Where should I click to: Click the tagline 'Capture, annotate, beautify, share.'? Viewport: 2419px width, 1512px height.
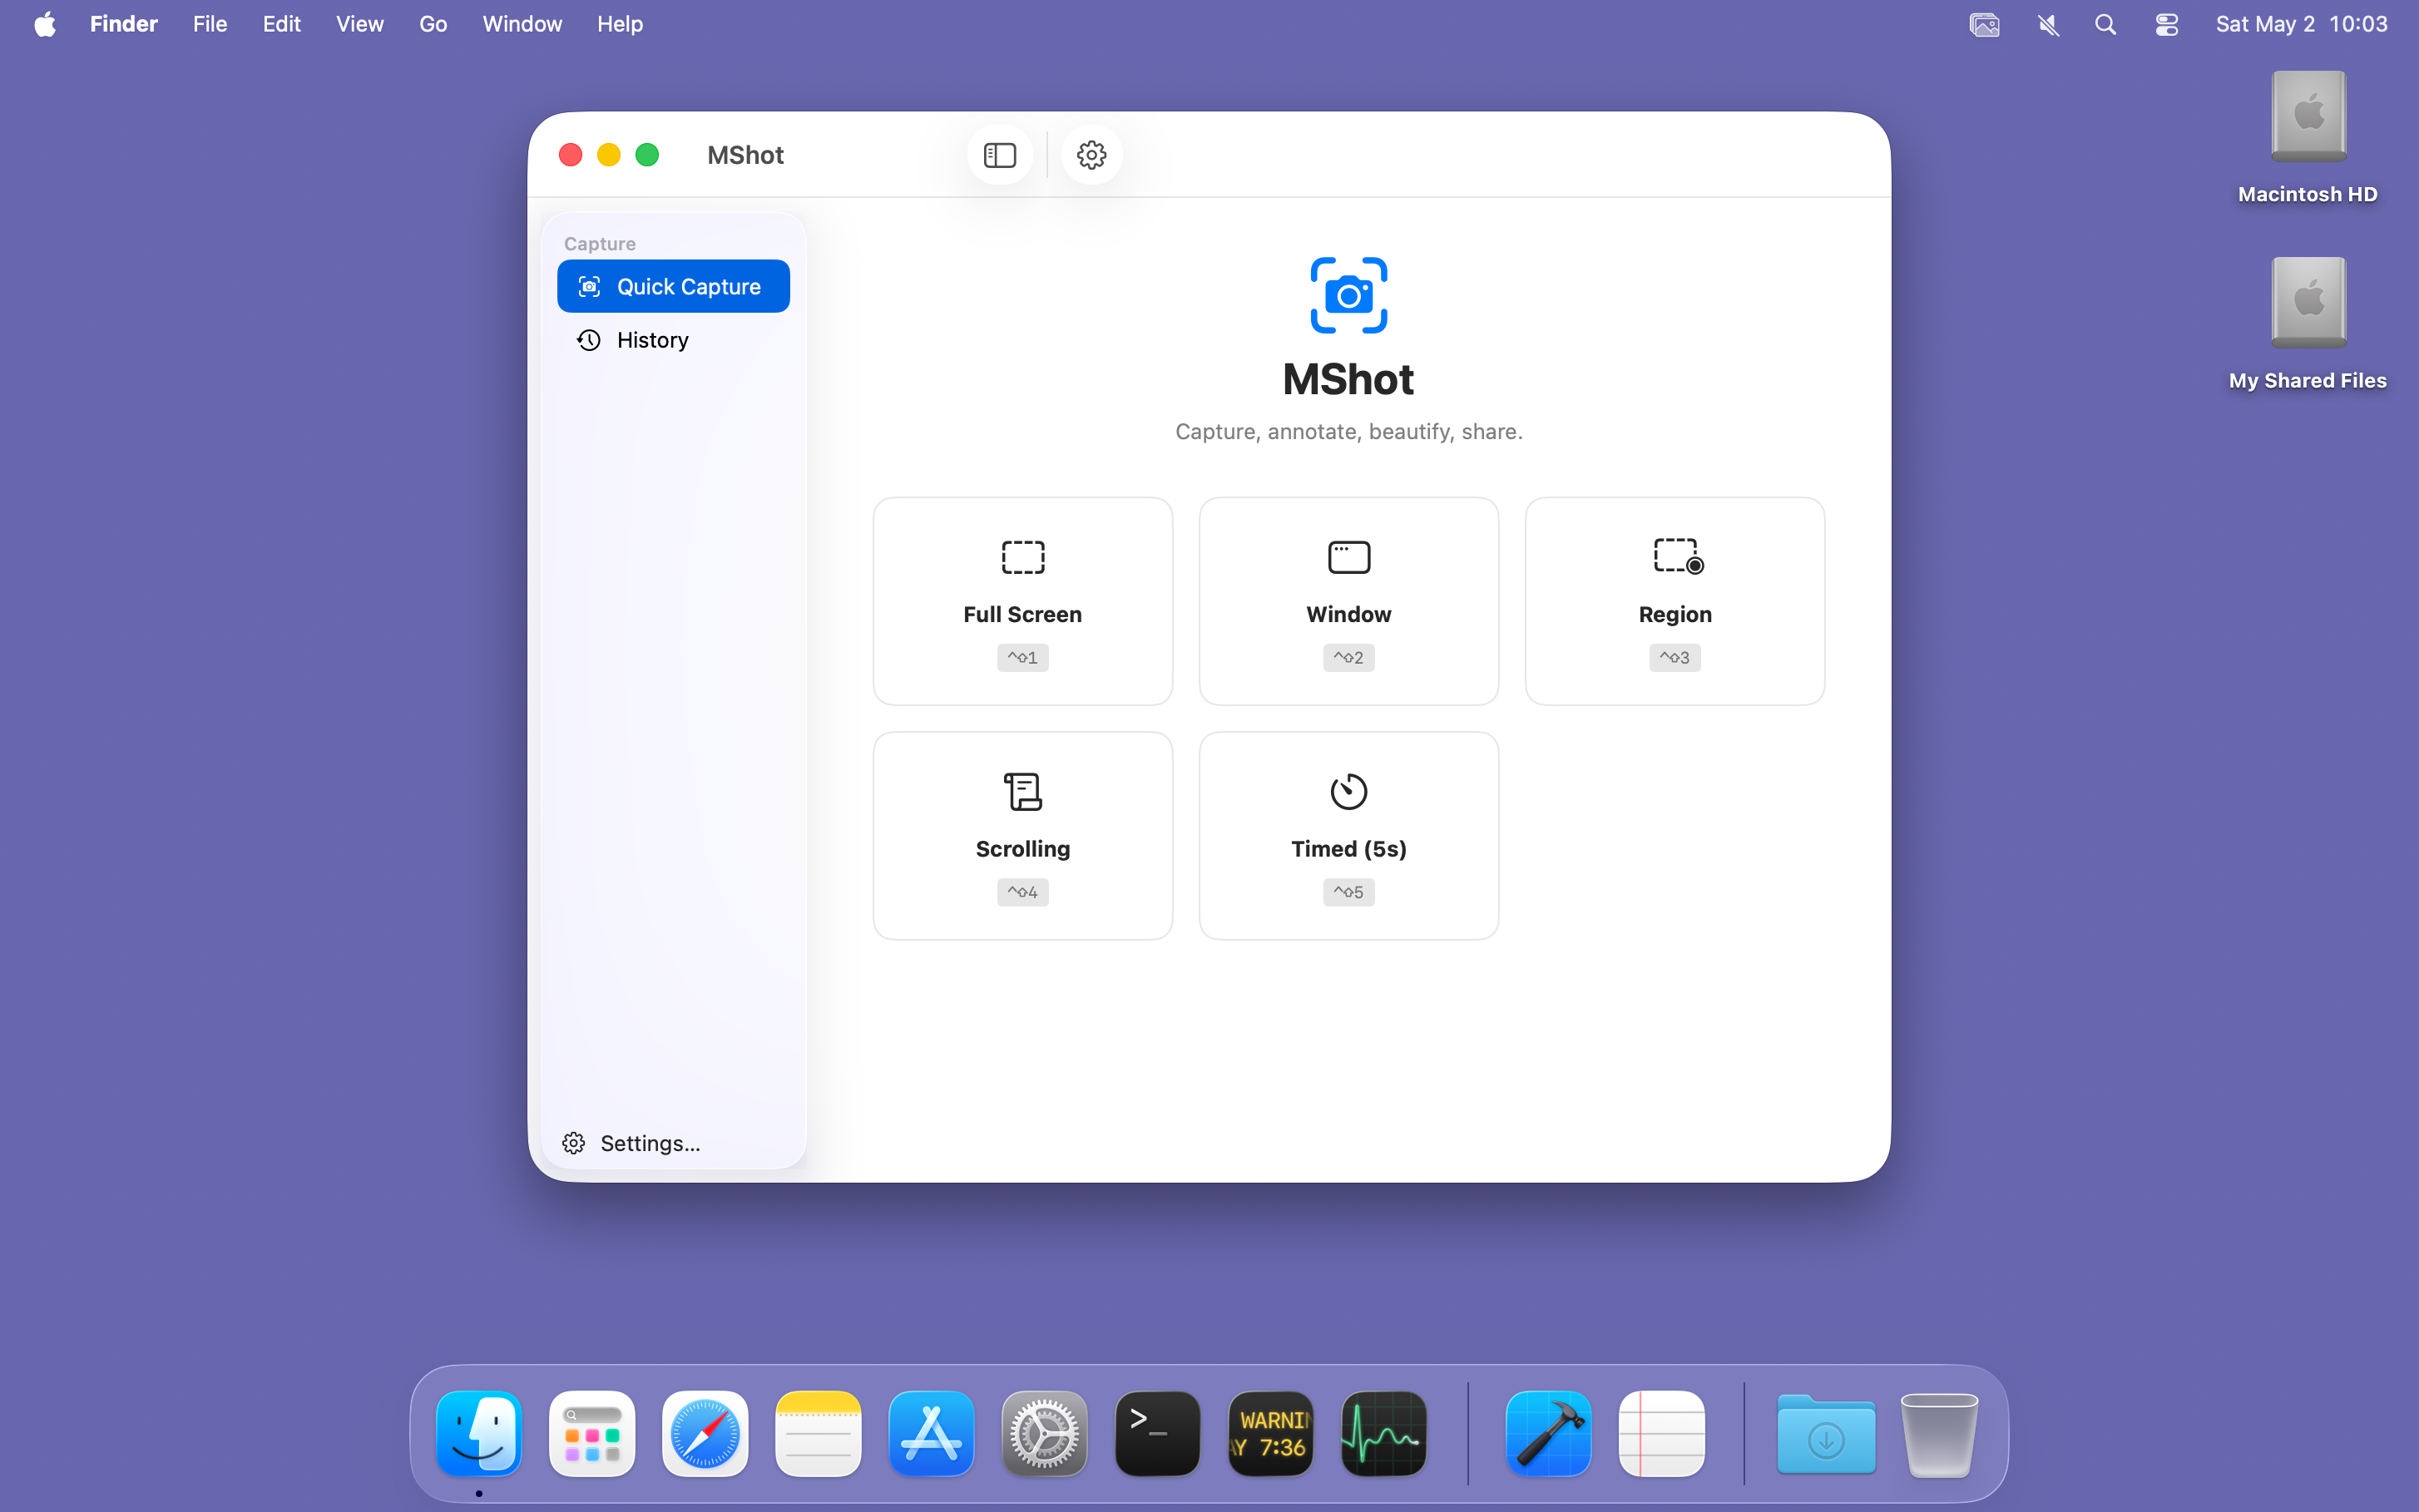coord(1348,431)
